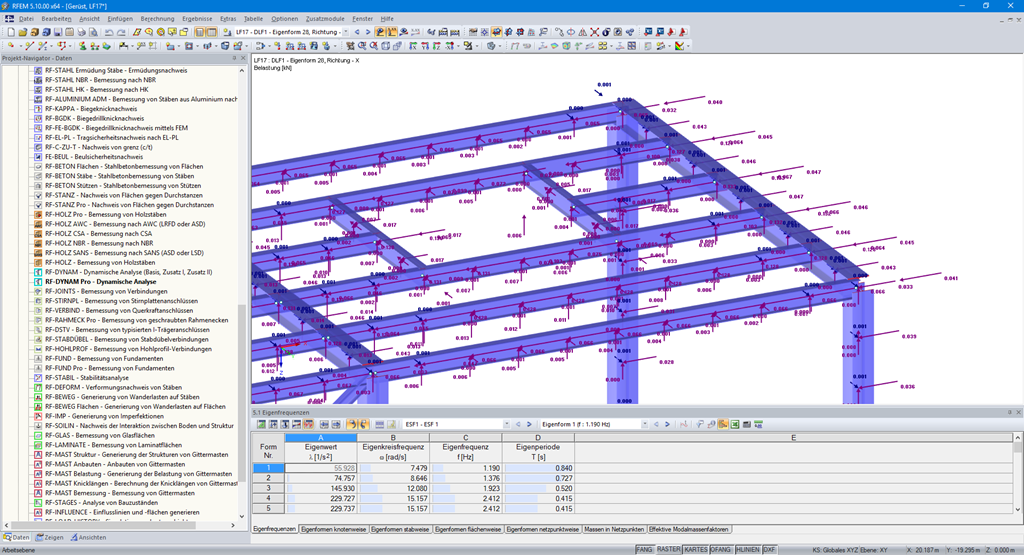Click the RFEM application menu icon
This screenshot has width=1024, height=555.
click(x=9, y=19)
